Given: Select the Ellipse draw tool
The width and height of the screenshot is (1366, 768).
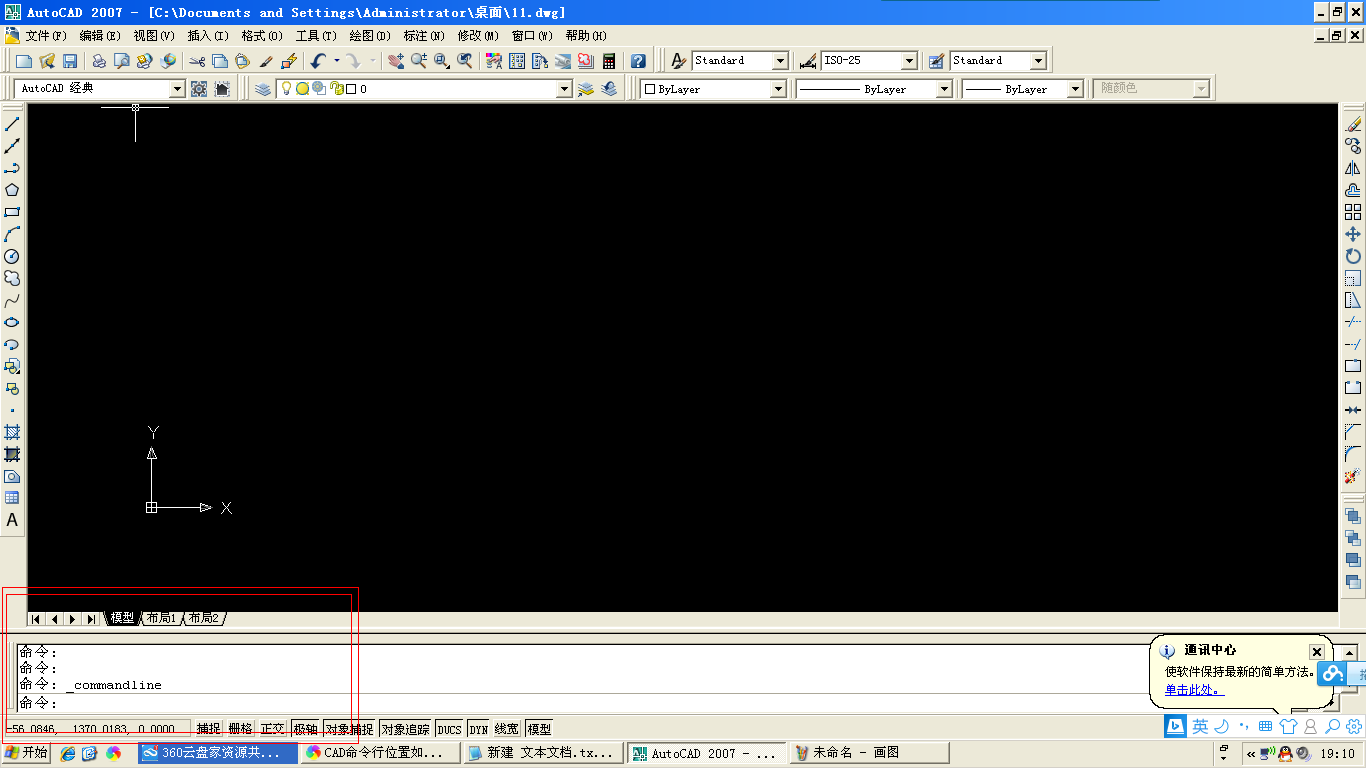Looking at the screenshot, I should (x=12, y=322).
